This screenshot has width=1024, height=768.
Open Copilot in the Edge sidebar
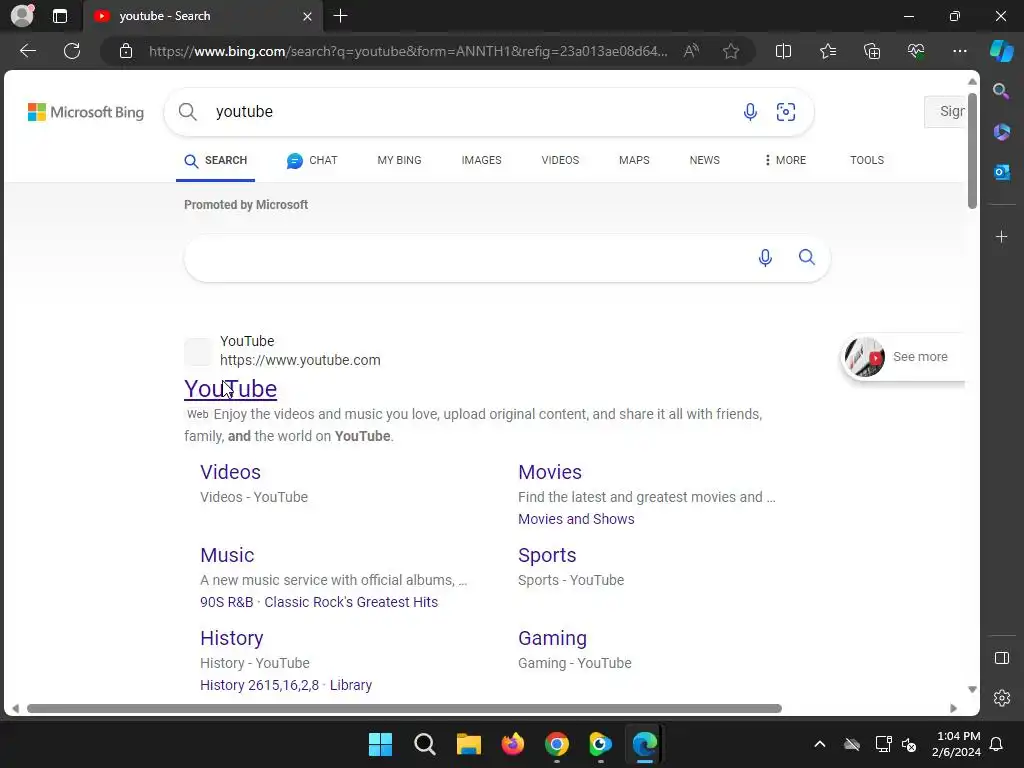pos(1002,51)
